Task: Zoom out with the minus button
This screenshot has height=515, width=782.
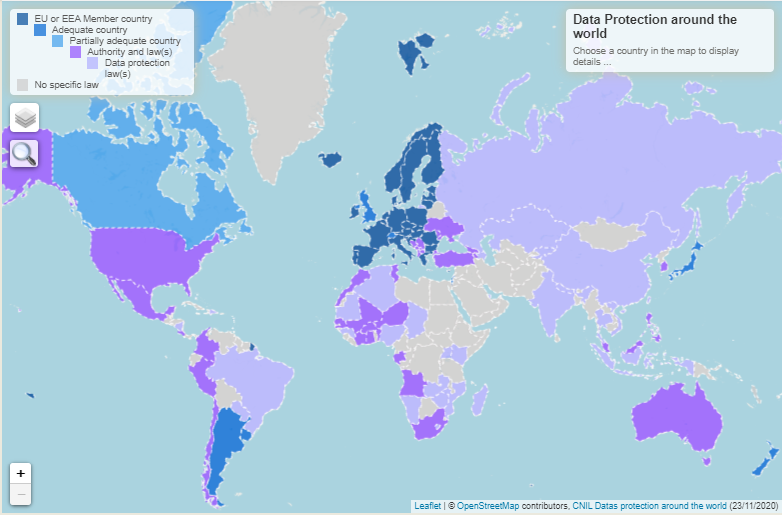Action: (20, 494)
